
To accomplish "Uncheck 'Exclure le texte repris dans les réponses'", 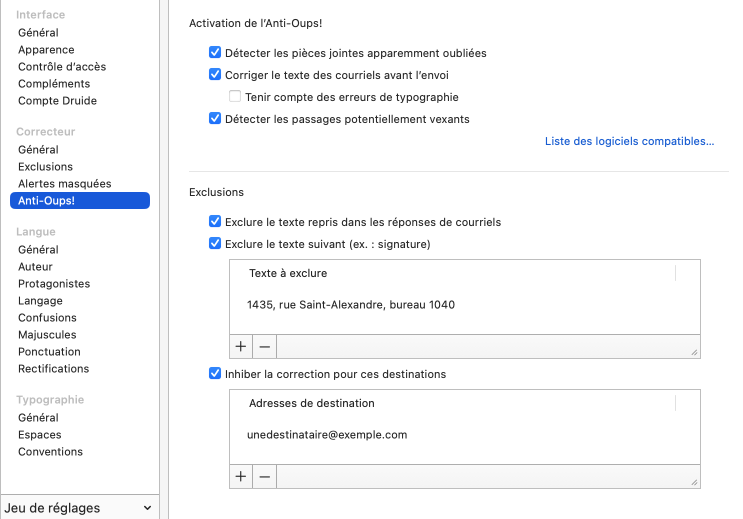I will point(215,222).
